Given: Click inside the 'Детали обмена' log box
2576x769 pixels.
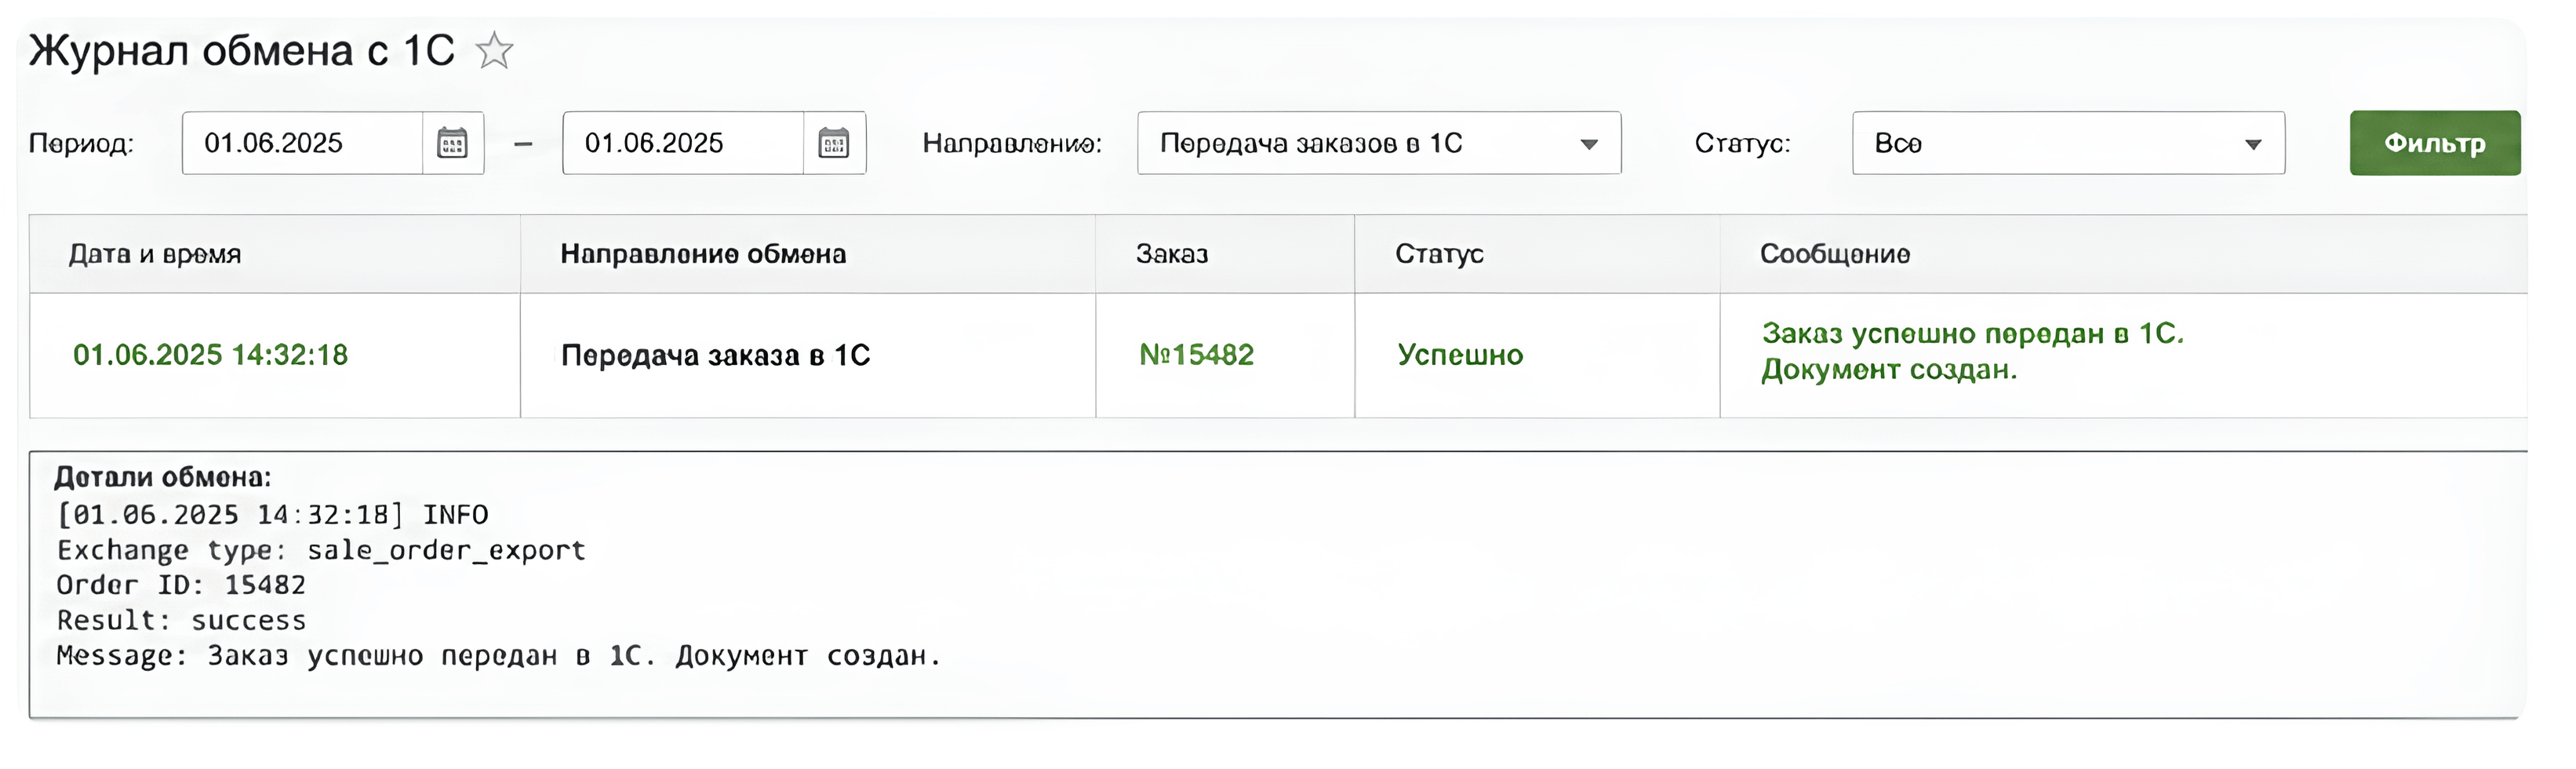Looking at the screenshot, I should click(1278, 585).
